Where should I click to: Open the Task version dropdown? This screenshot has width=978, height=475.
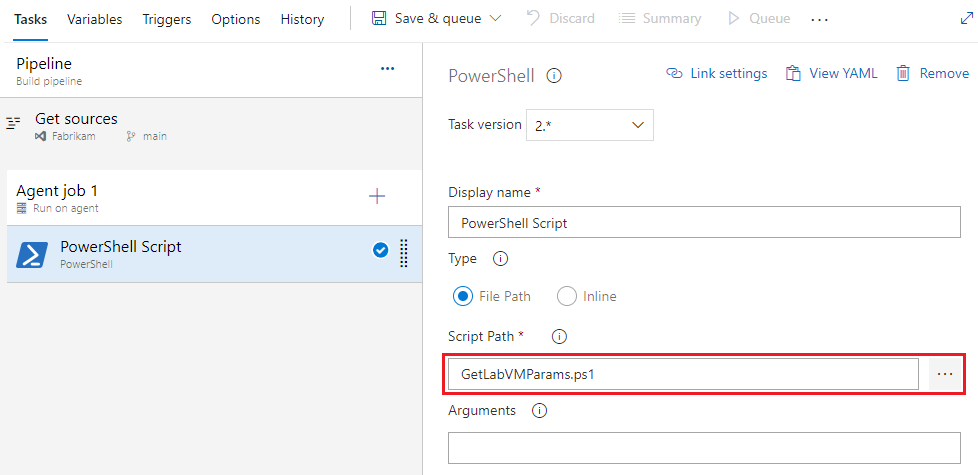pos(589,125)
